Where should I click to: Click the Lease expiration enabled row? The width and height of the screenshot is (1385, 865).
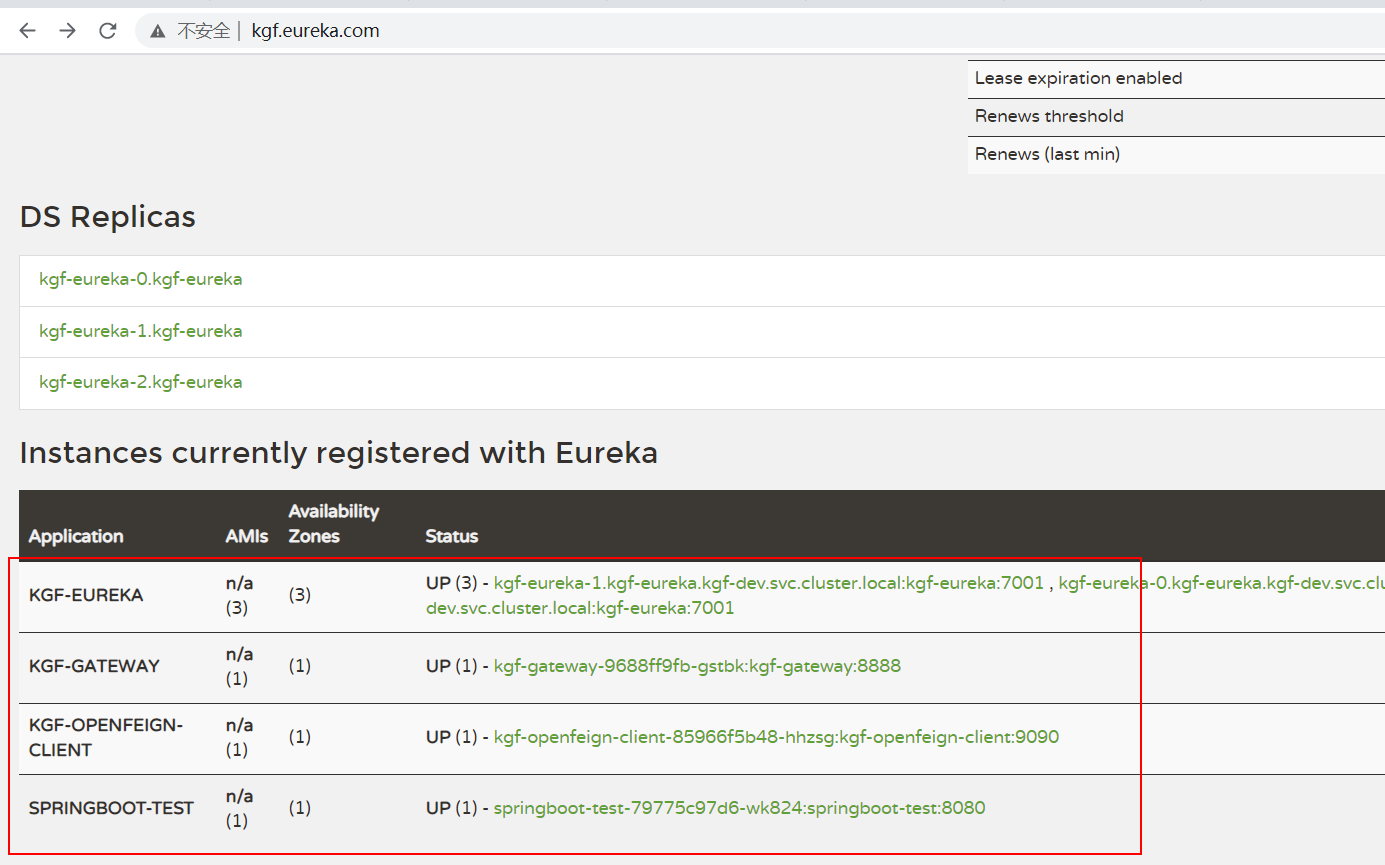(x=1176, y=79)
